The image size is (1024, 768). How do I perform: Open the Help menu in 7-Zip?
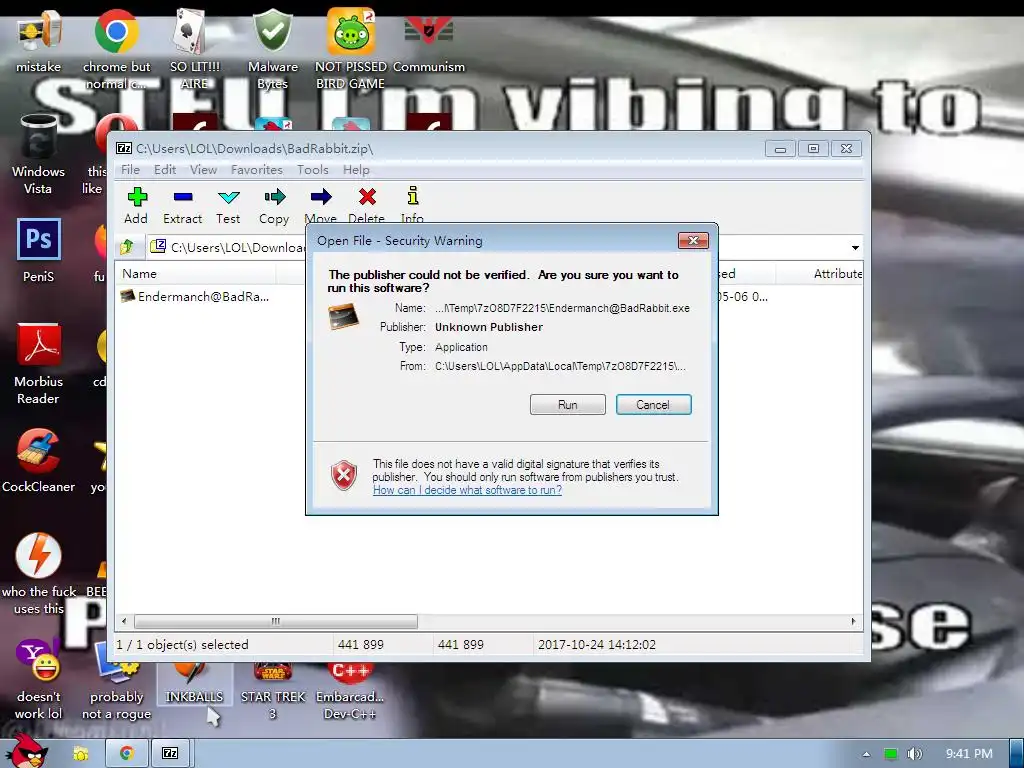click(x=356, y=170)
